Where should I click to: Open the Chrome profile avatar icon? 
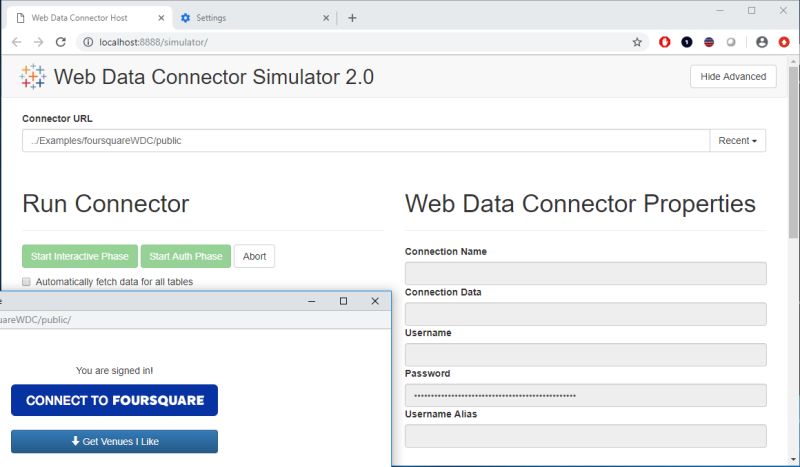[x=762, y=42]
